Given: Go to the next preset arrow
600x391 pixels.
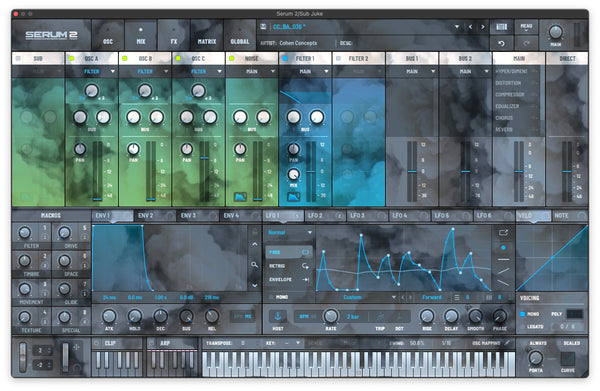Looking at the screenshot, I should coord(483,27).
